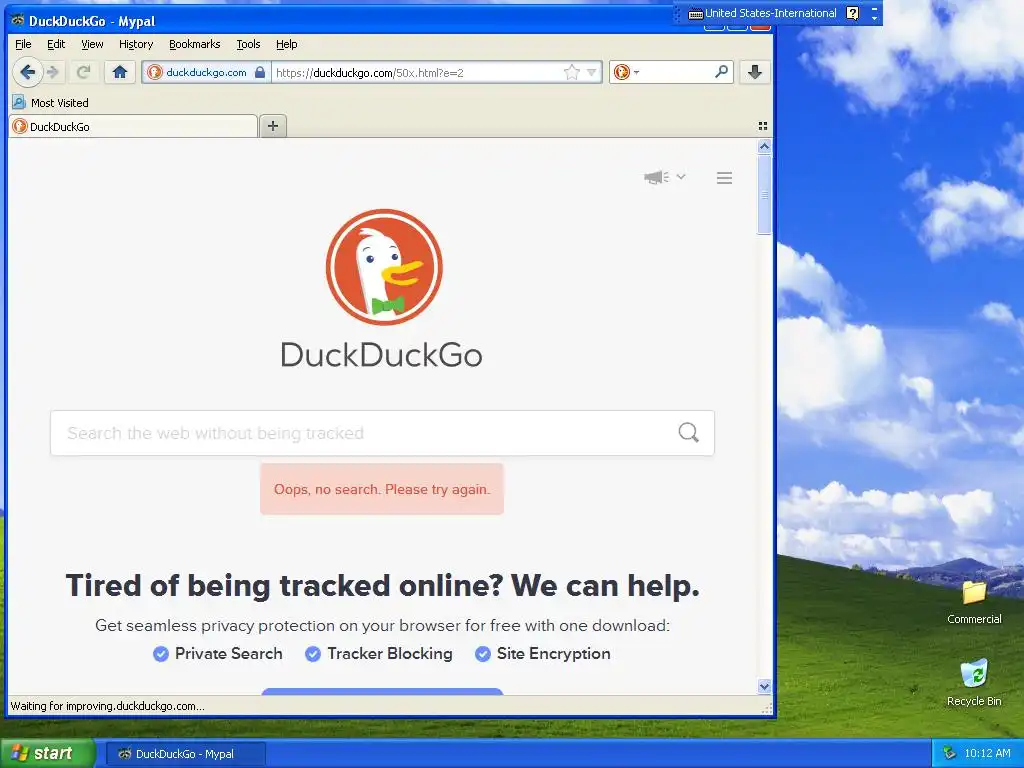Click the search magnifier in DuckDuckGo box
The image size is (1024, 768).
click(688, 432)
